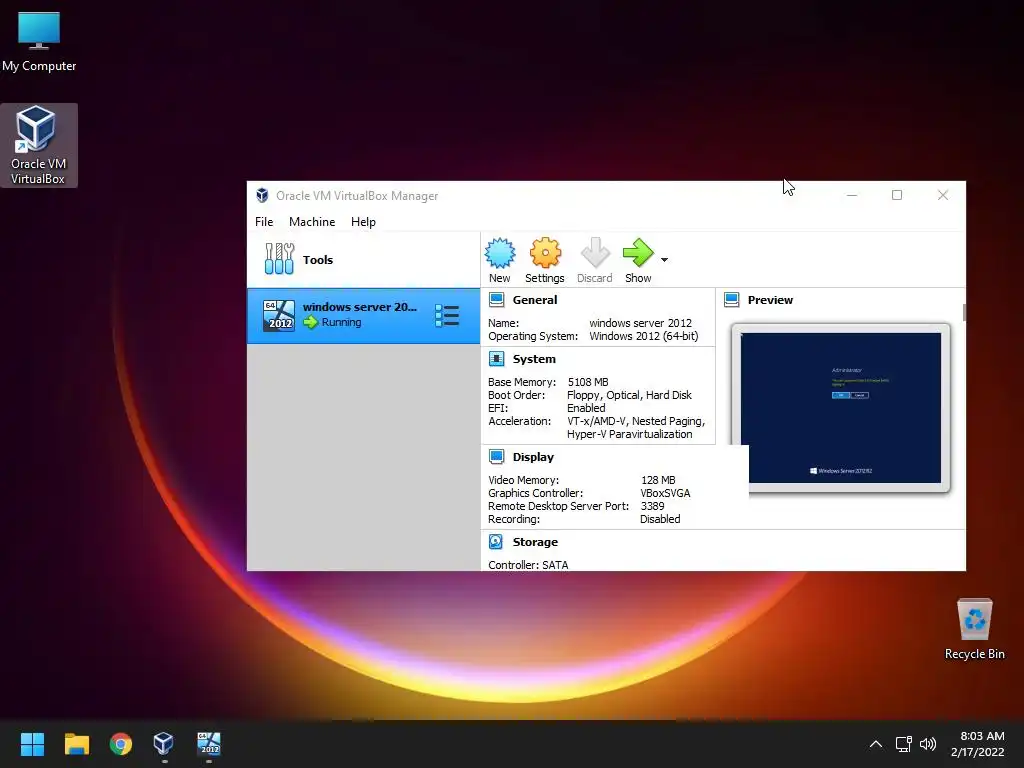Click the Running status green arrow icon
1024x768 pixels.
310,322
